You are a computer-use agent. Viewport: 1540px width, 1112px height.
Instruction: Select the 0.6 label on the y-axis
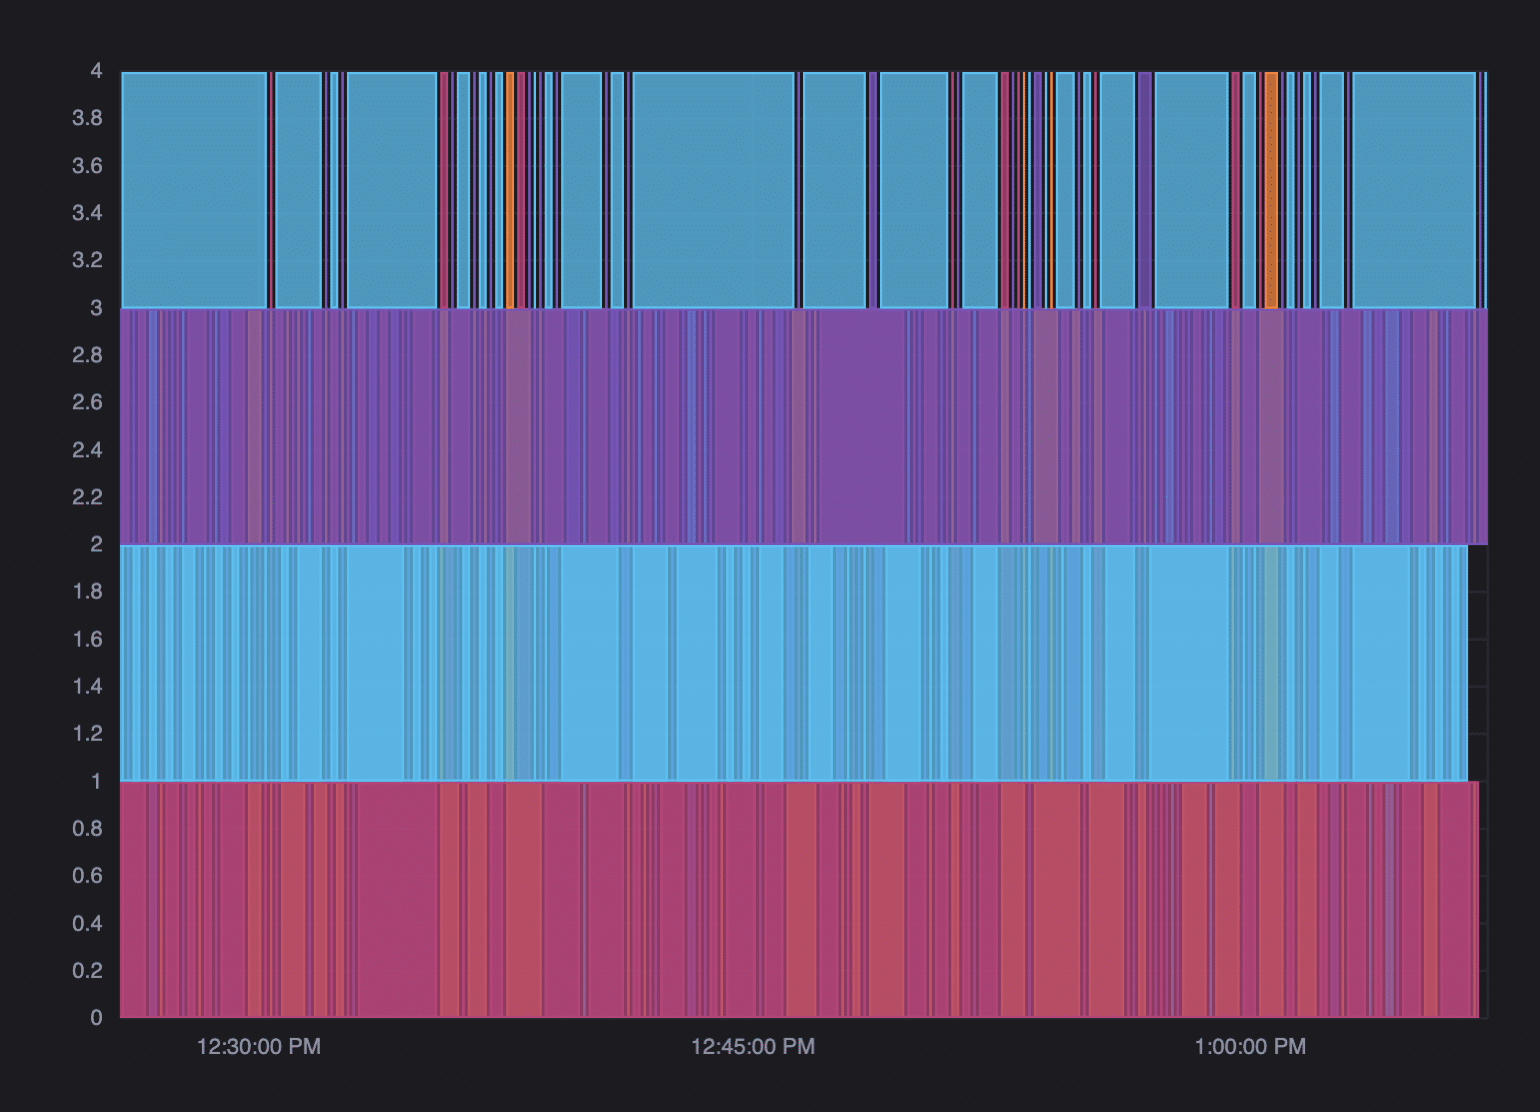(x=87, y=876)
